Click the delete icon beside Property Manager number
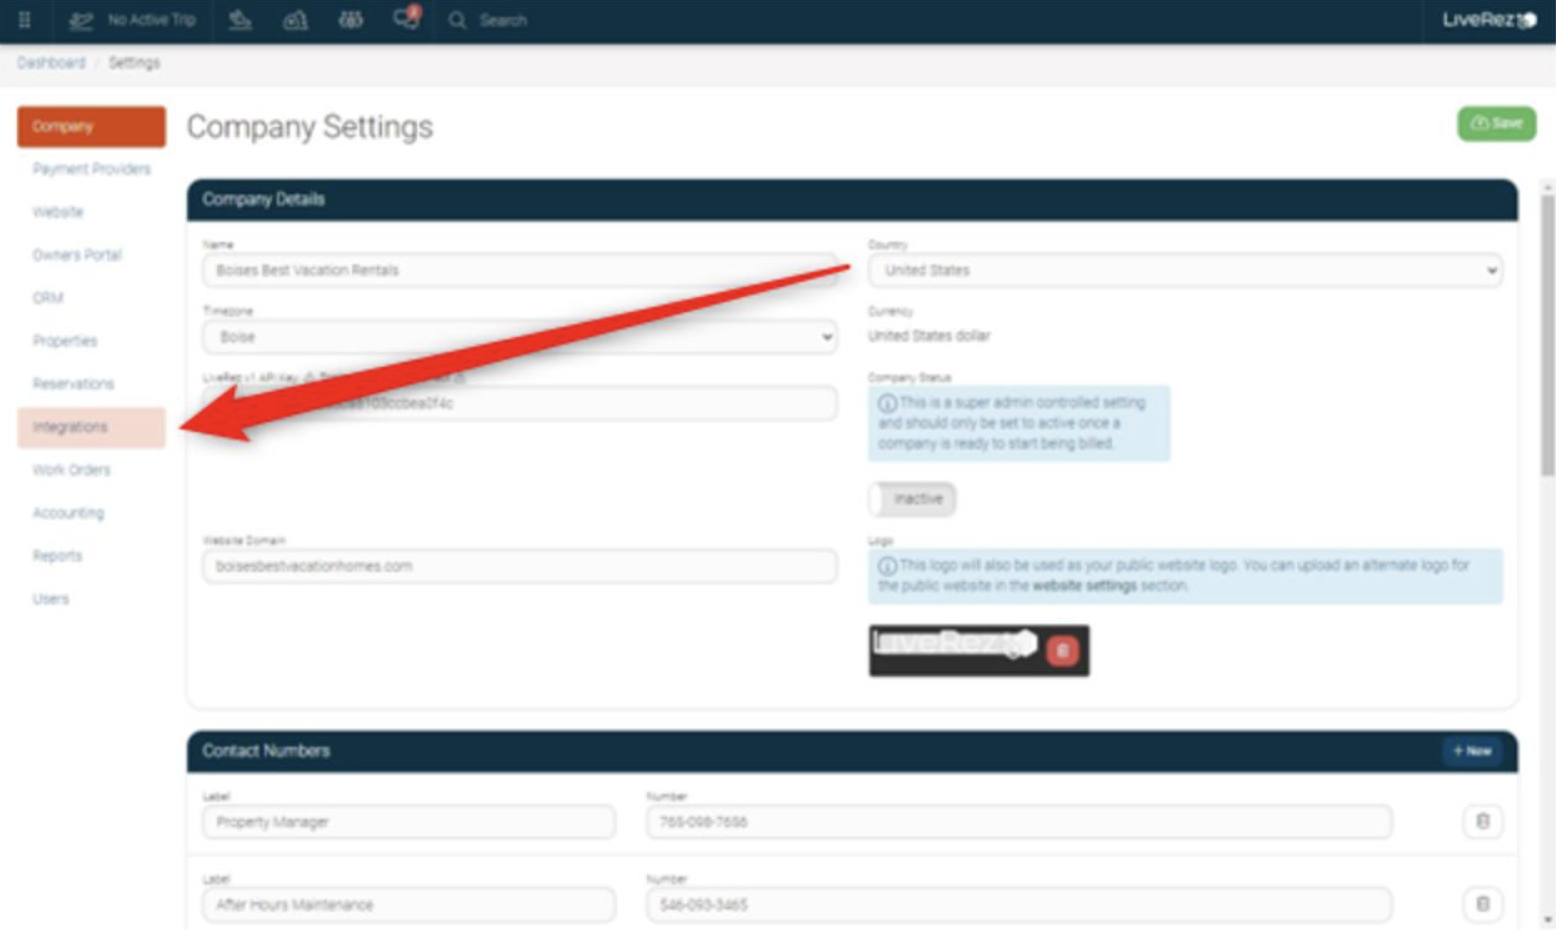Image resolution: width=1556 pixels, height=938 pixels. click(x=1484, y=821)
